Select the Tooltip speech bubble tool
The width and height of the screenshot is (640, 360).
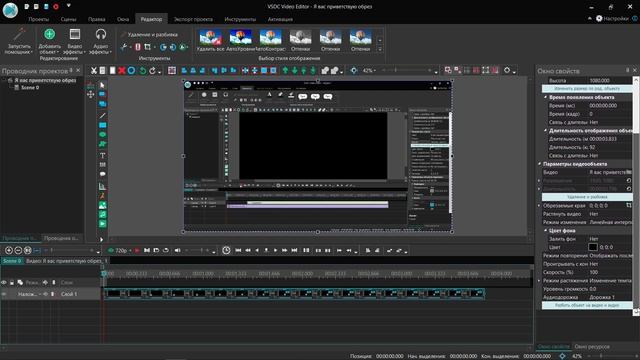(102, 174)
